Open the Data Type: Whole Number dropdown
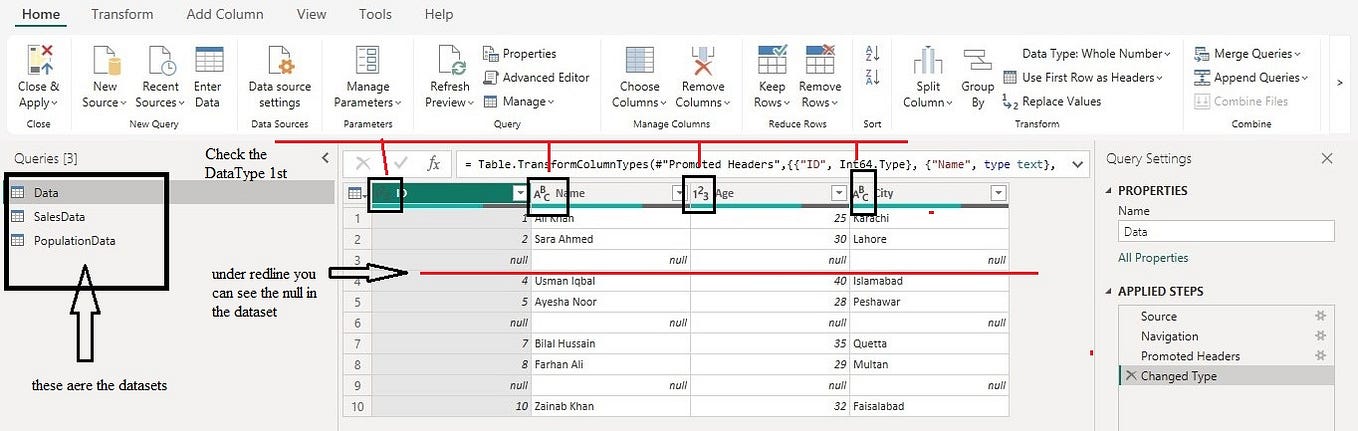The image size is (1358, 431). [x=1097, y=53]
